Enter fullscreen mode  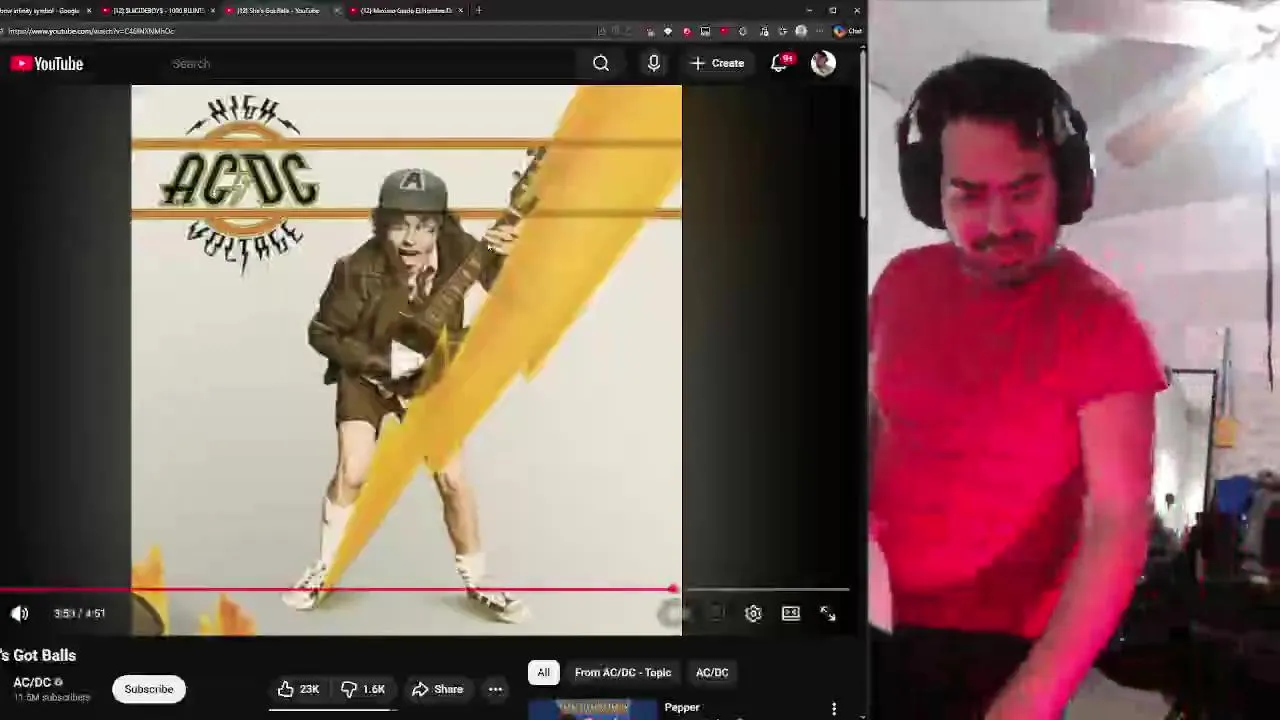point(828,613)
